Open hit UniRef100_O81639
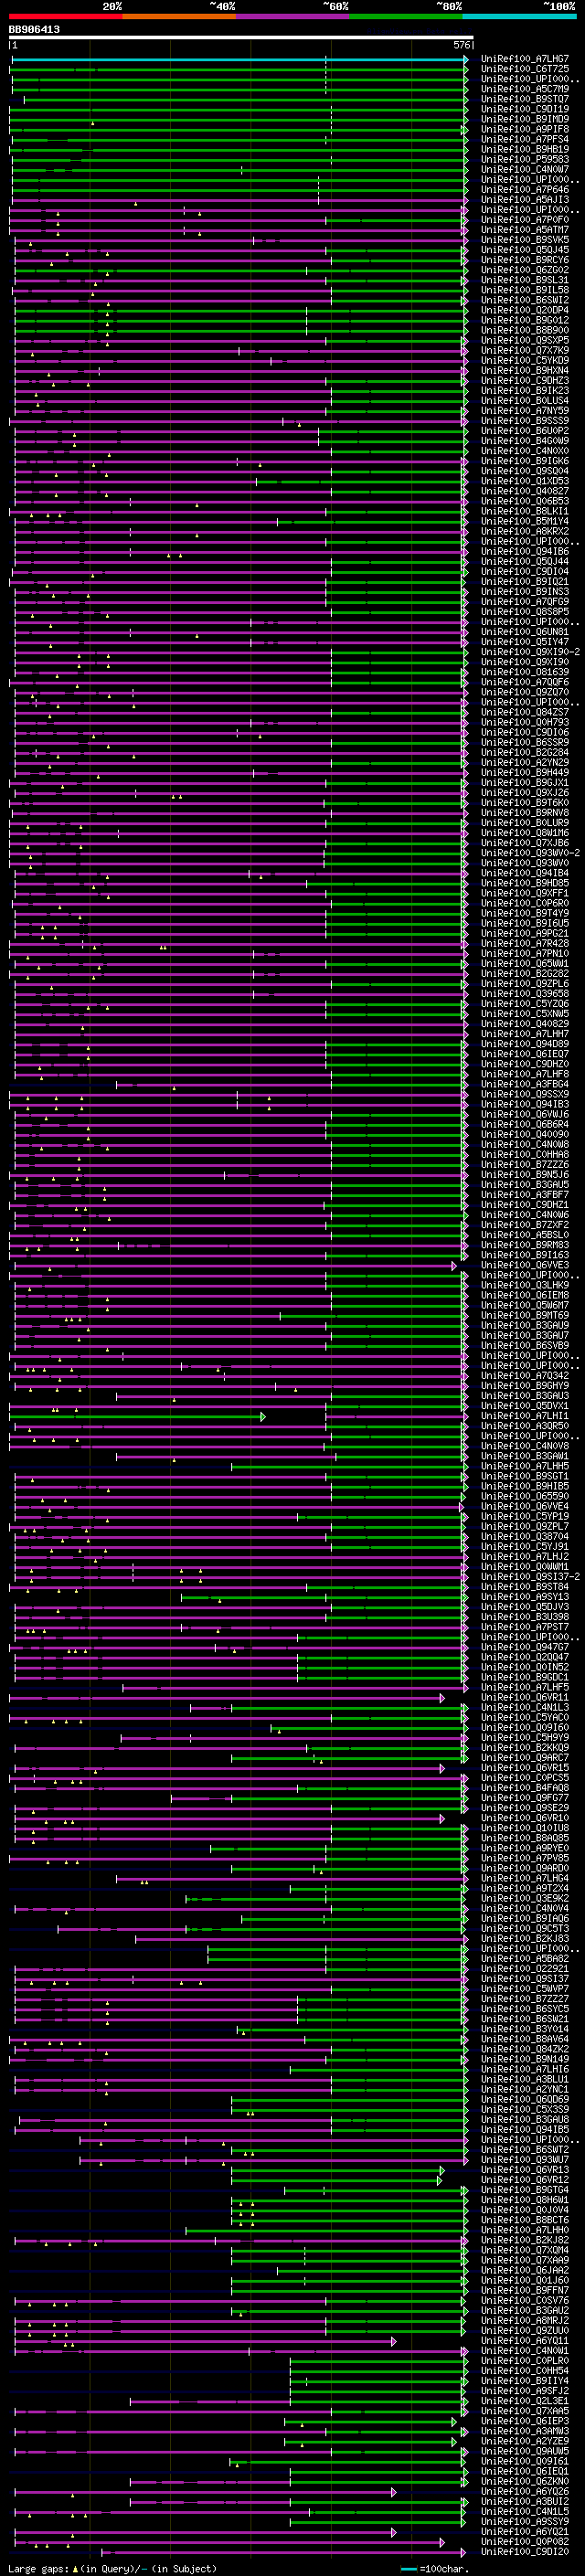The image size is (585, 2576). [524, 672]
